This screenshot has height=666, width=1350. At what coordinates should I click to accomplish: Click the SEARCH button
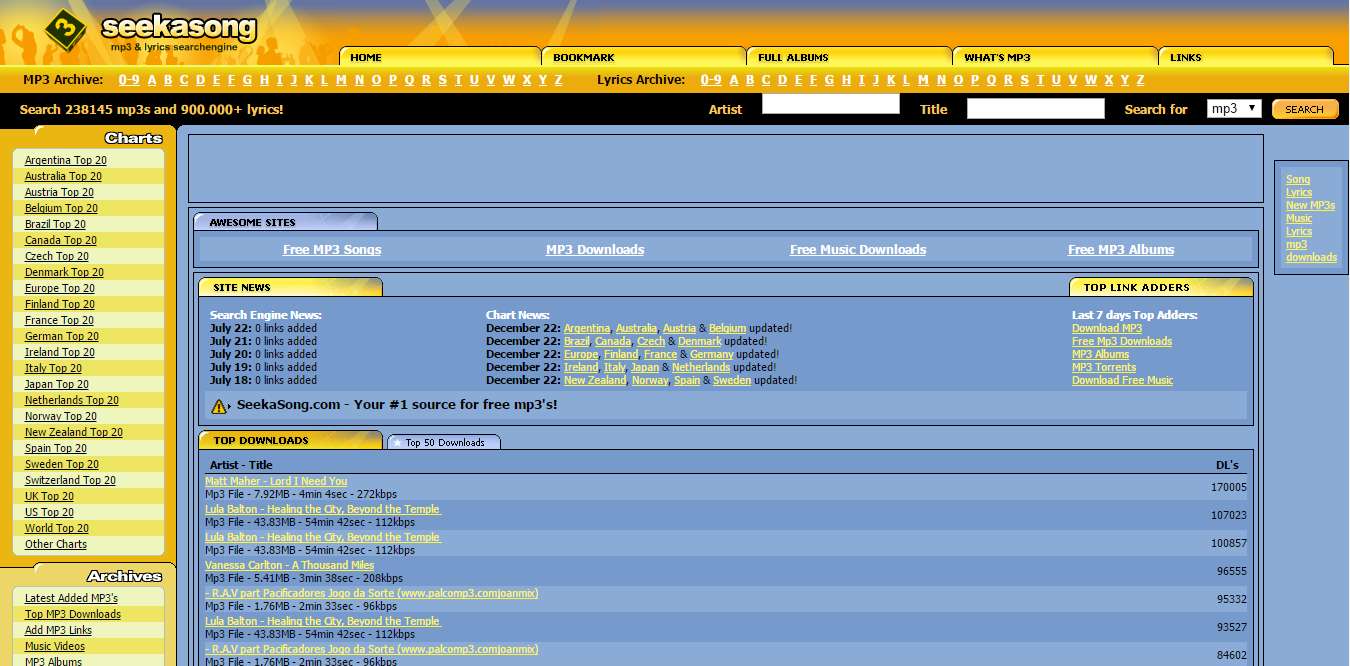click(1305, 109)
